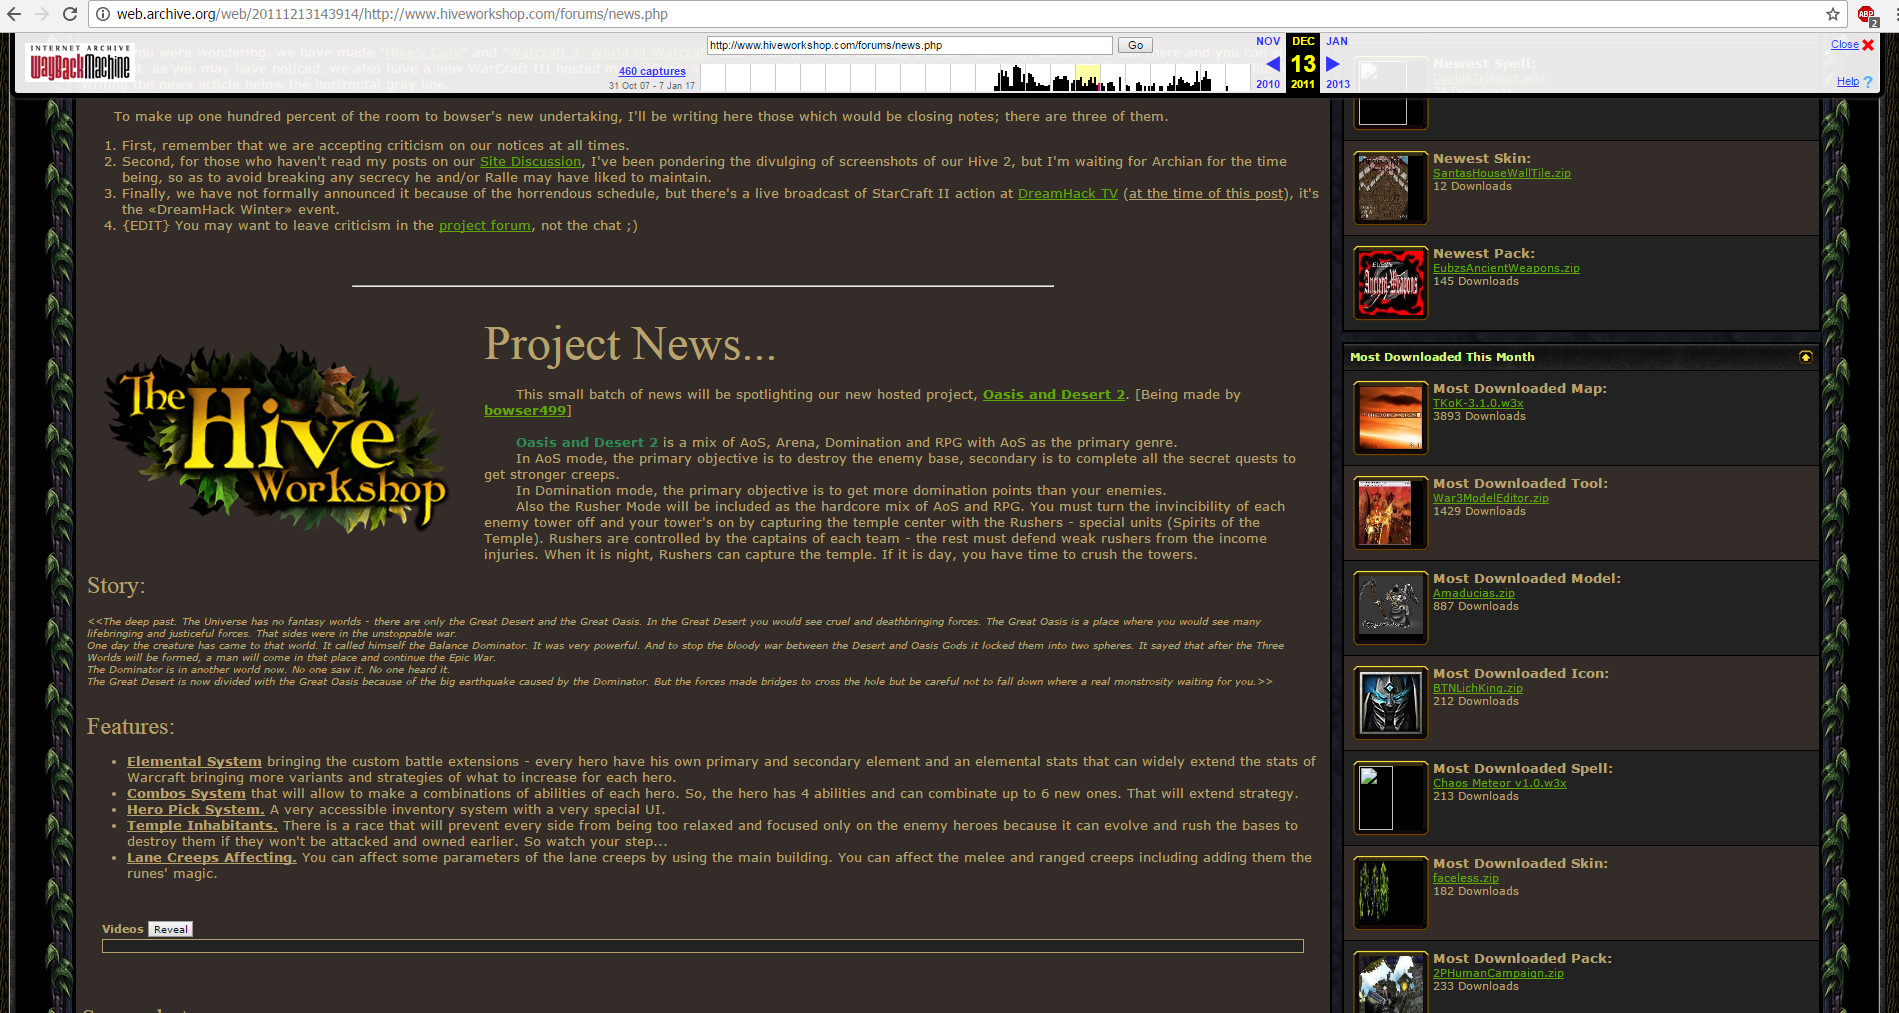Jump to year 2010 in the Wayback toolbar
This screenshot has height=1013, width=1899.
(x=1268, y=84)
